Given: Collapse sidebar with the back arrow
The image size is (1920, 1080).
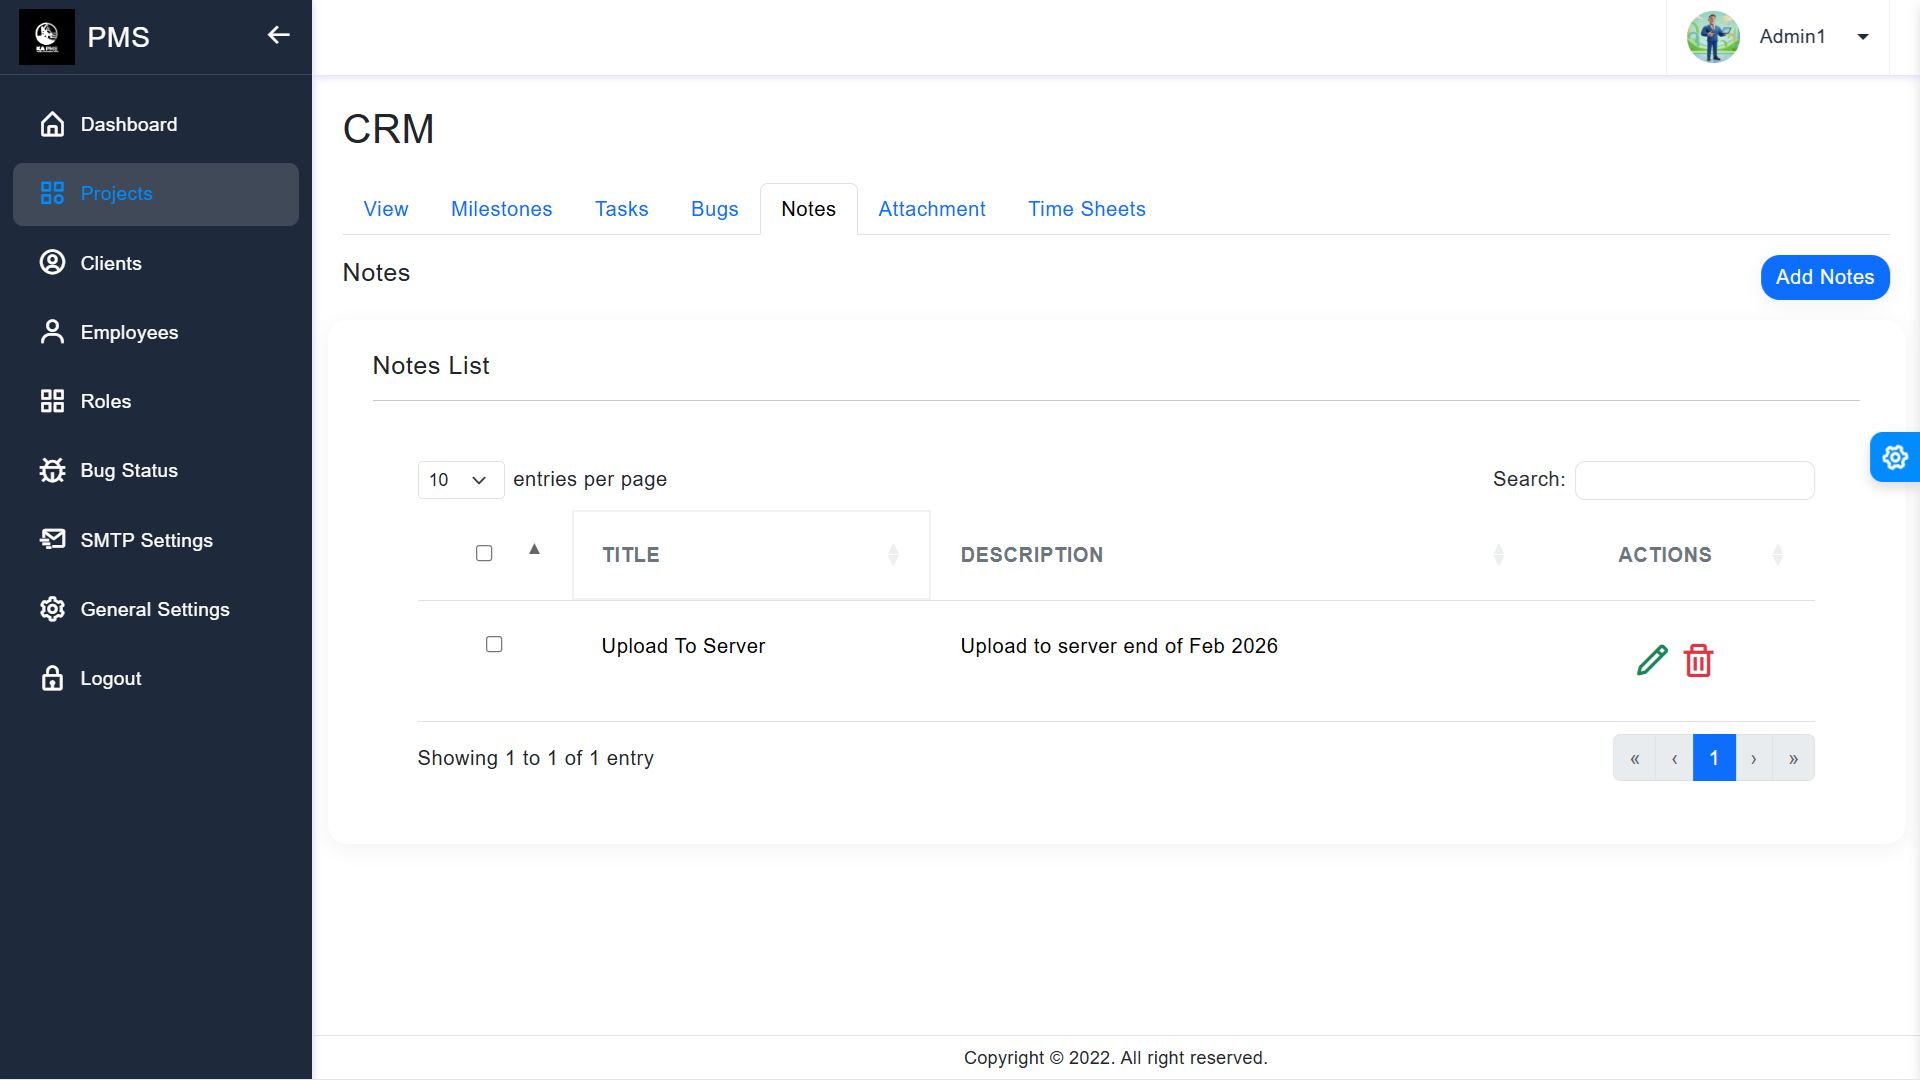Looking at the screenshot, I should pyautogui.click(x=278, y=36).
